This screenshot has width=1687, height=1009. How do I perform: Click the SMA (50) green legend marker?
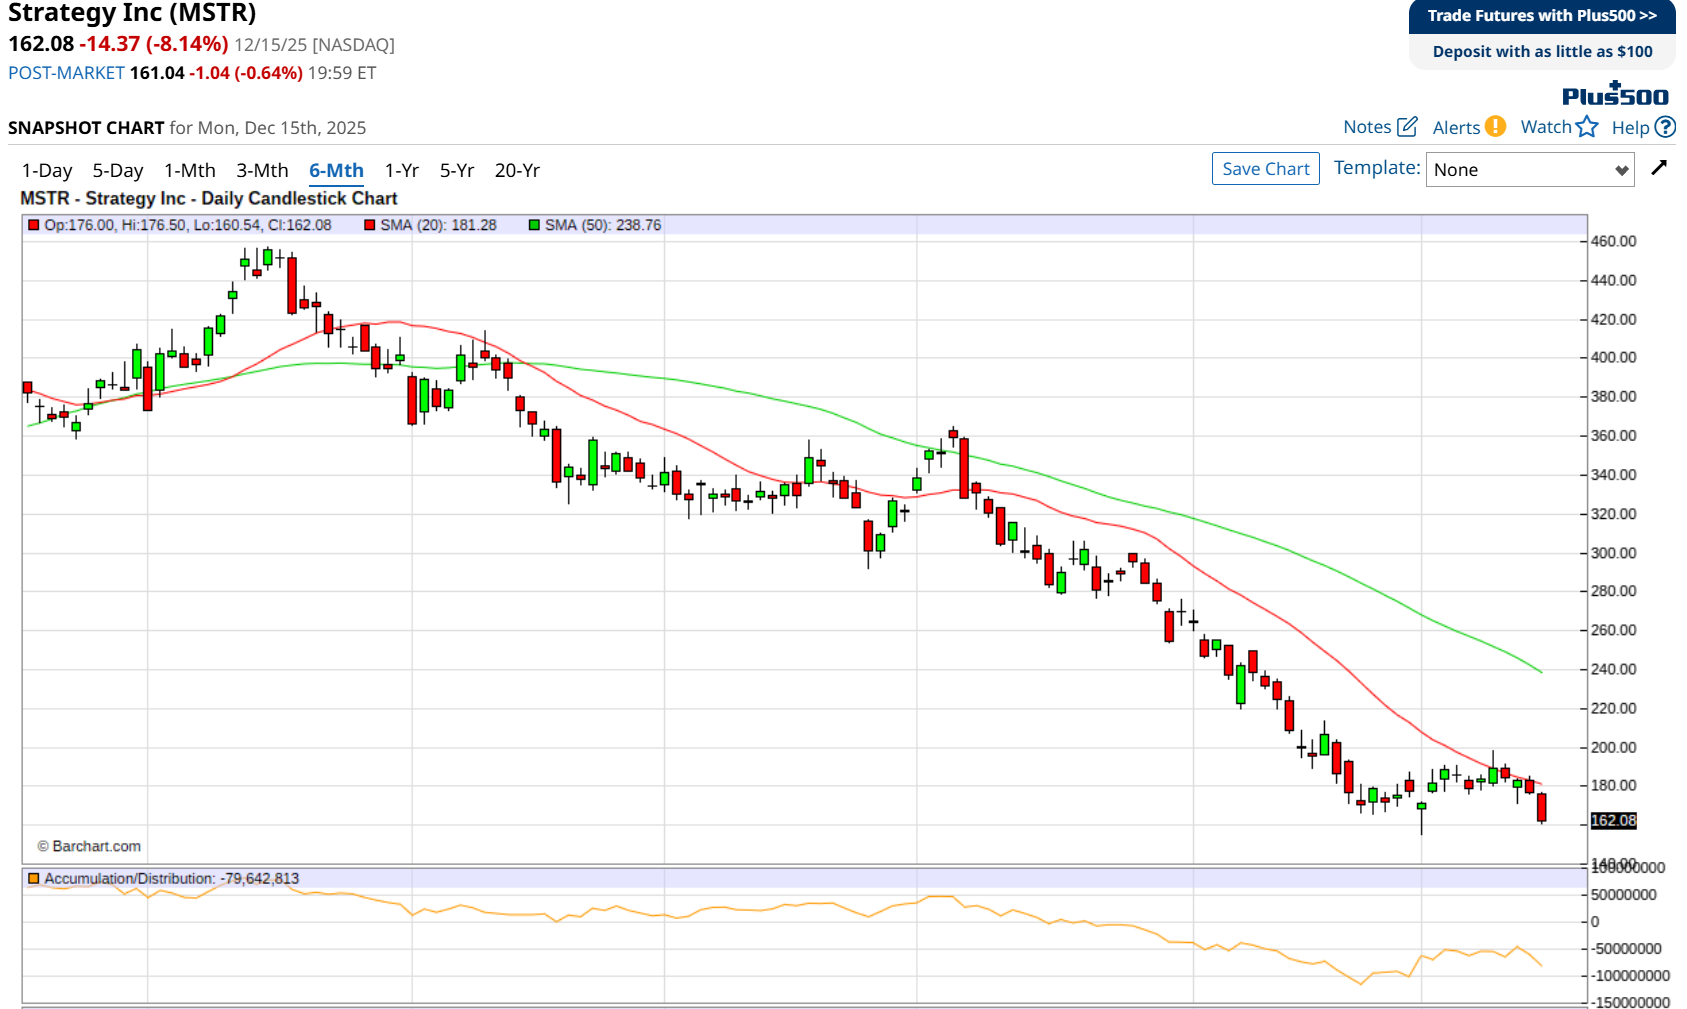pos(534,225)
